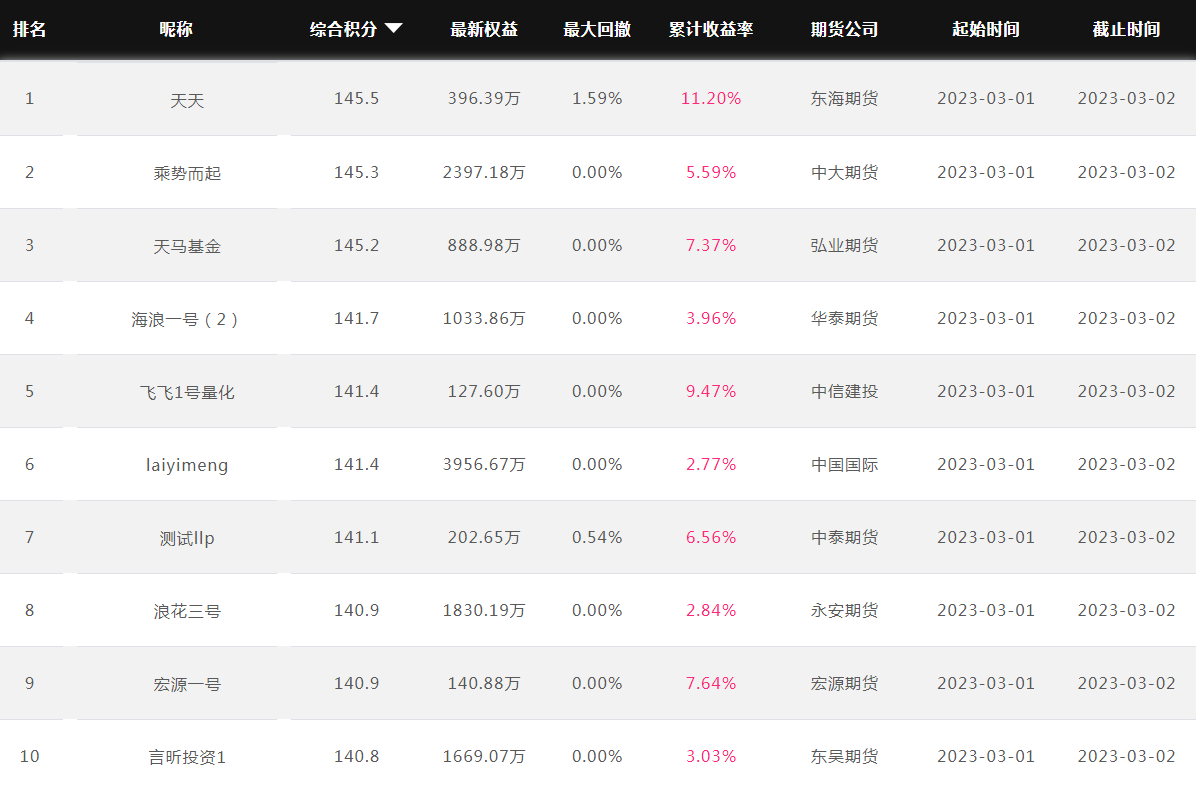Select equity value 1033.86万
Viewport: 1196px width, 790px height.
(x=484, y=319)
